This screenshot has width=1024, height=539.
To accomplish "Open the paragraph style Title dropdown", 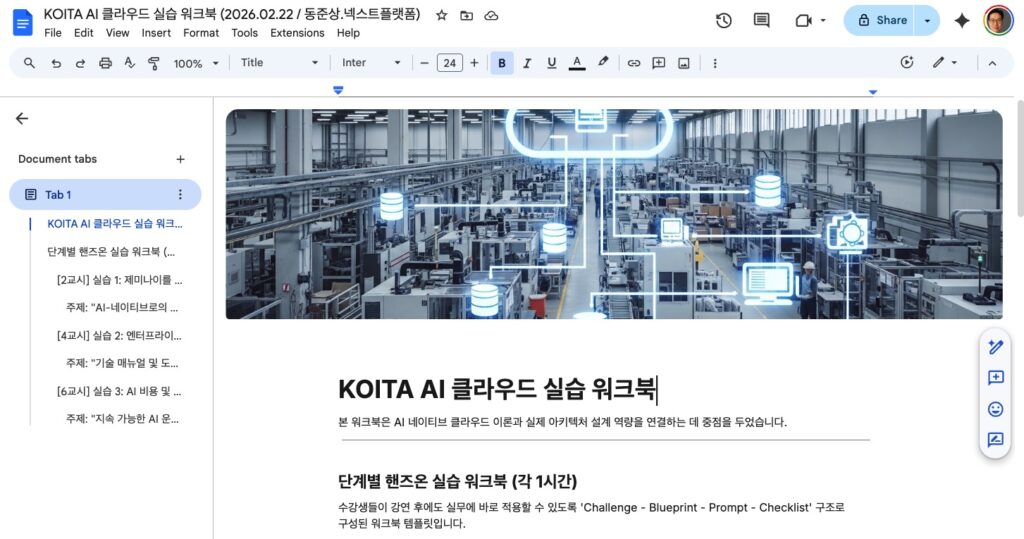I will click(x=279, y=63).
